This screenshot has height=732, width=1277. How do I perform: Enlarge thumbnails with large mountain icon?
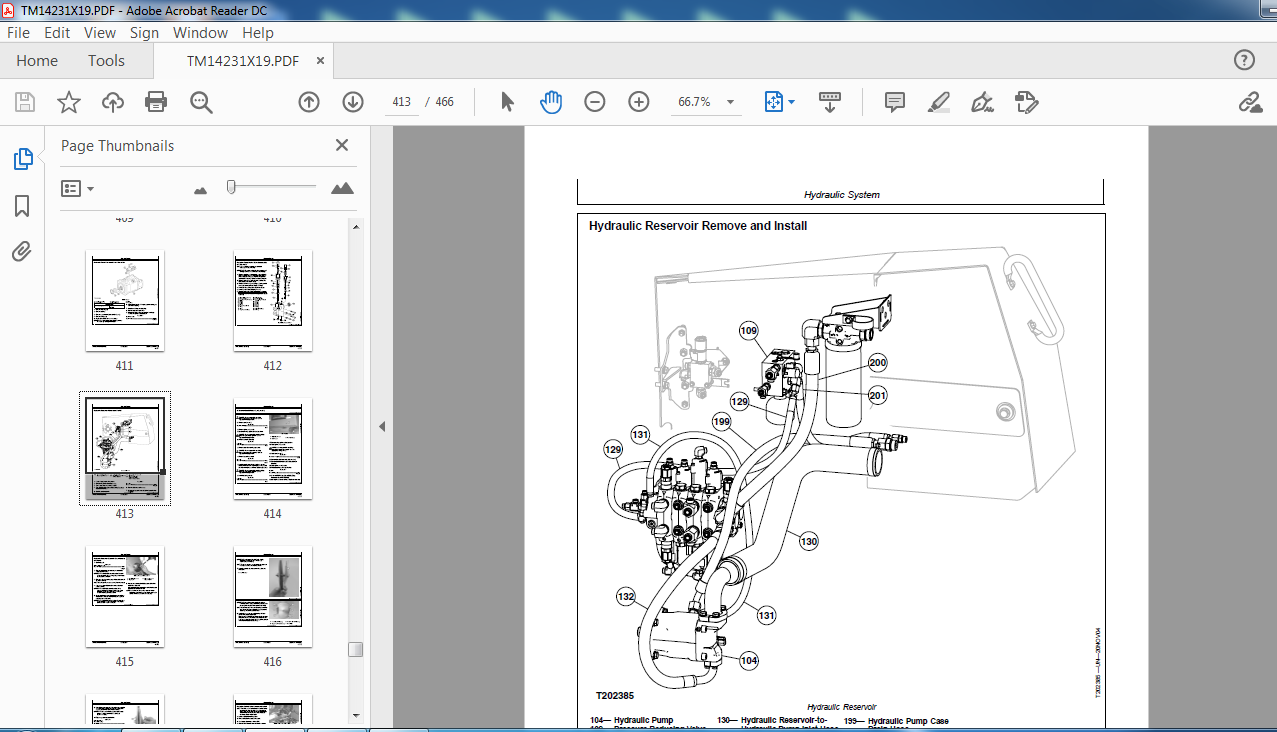[x=342, y=188]
